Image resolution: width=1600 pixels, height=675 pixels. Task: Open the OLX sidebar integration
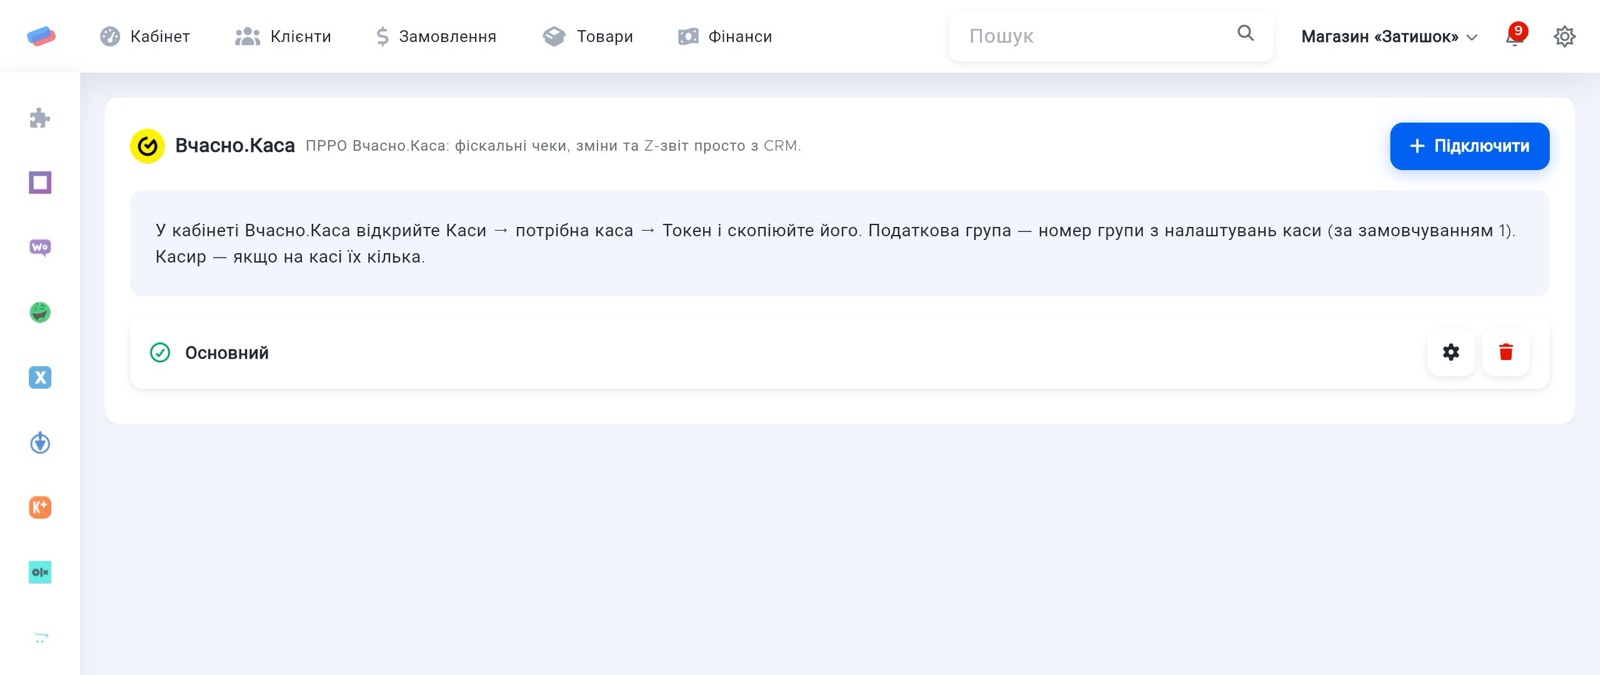tap(40, 572)
